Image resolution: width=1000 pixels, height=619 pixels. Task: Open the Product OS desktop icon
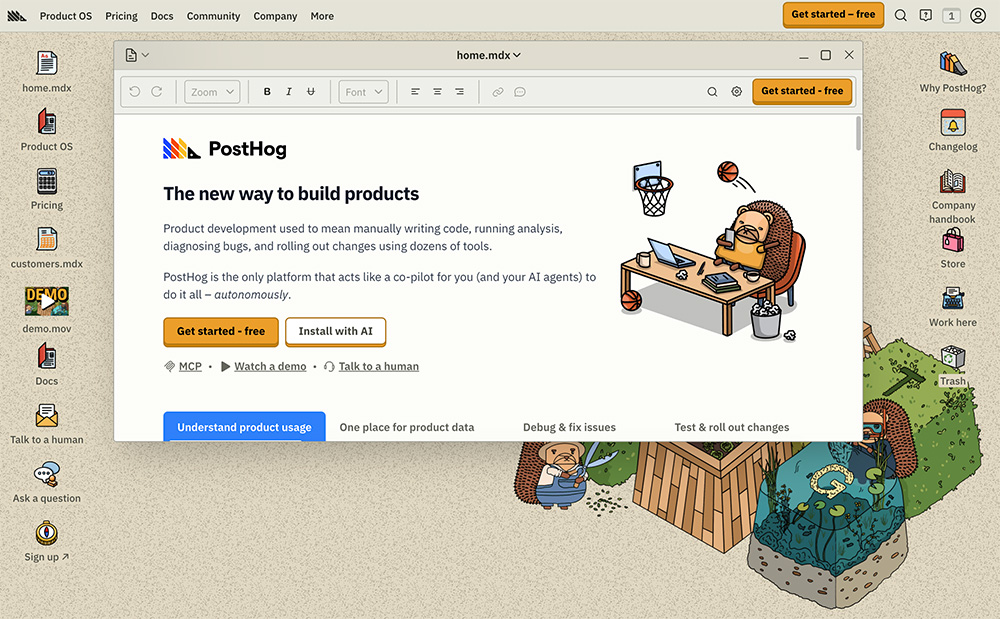(47, 122)
